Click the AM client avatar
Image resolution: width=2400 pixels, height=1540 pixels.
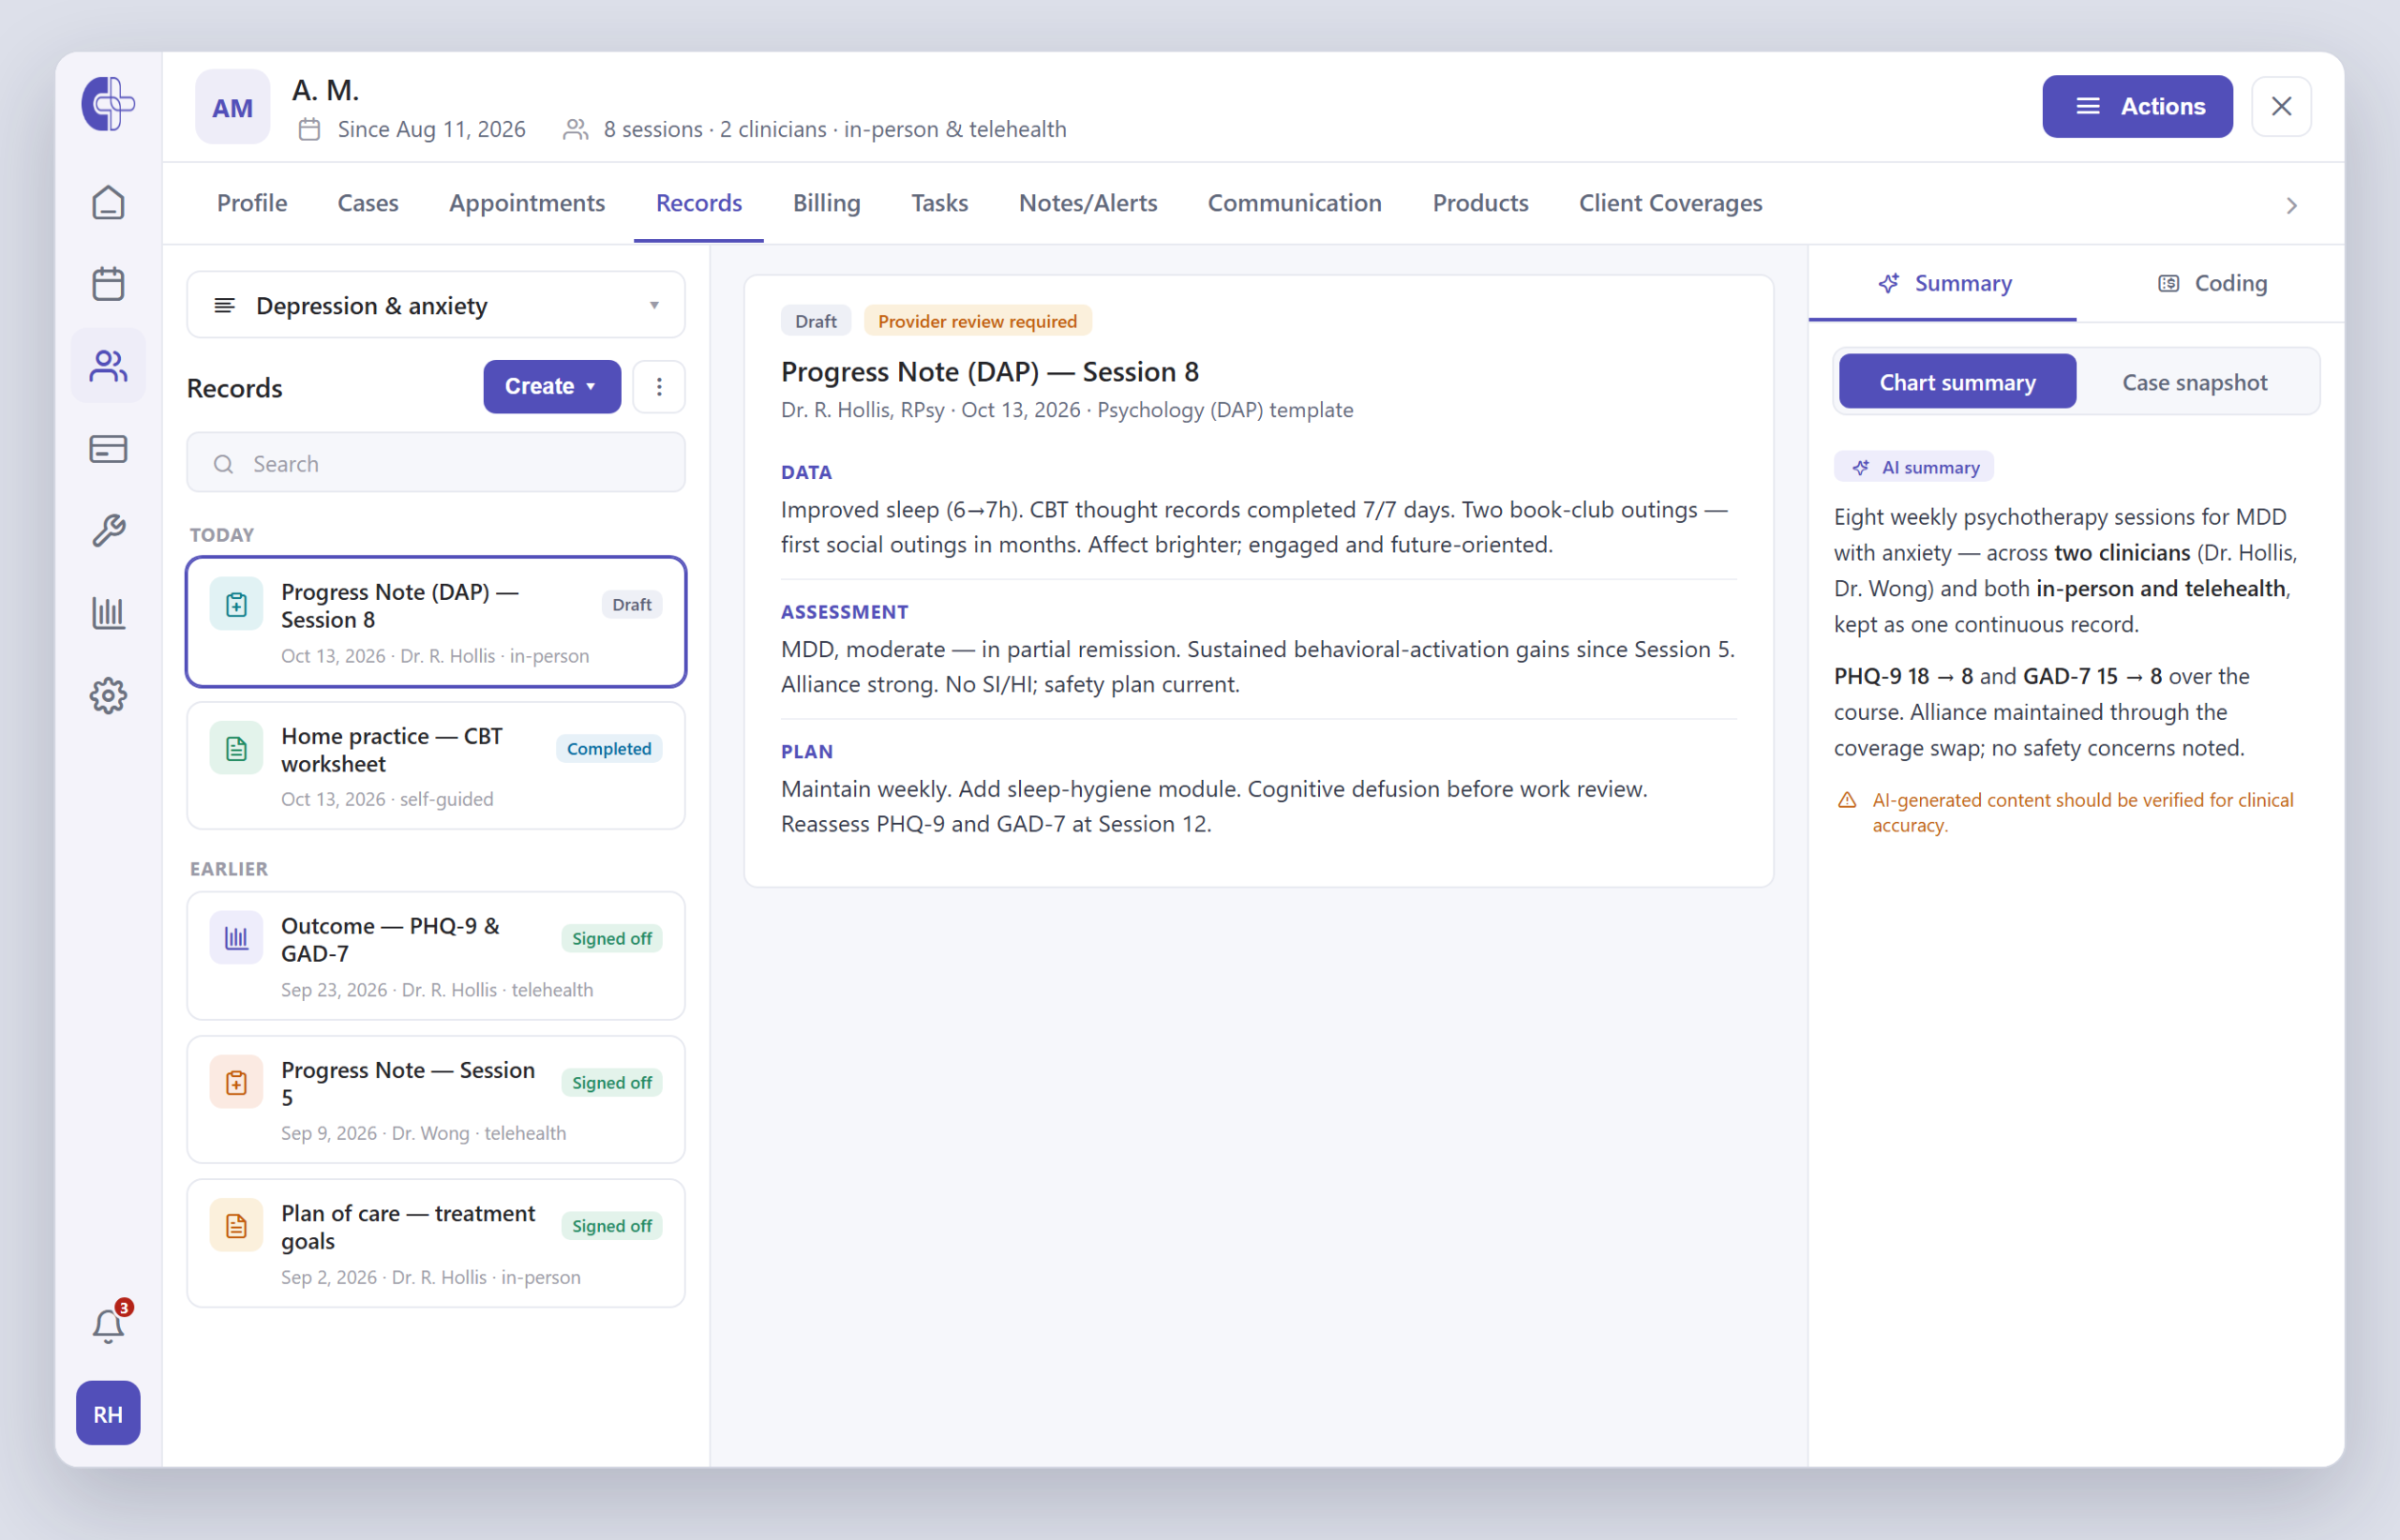(x=232, y=107)
